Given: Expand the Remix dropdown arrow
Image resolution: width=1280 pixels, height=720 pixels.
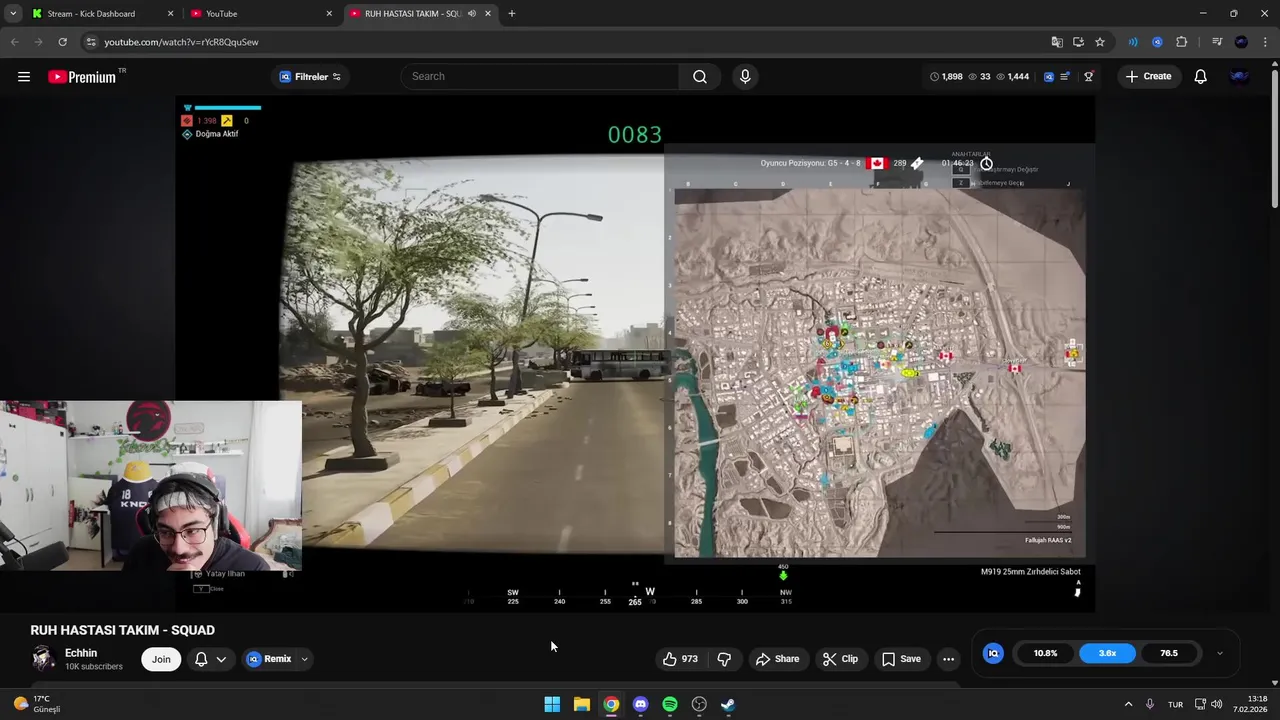Looking at the screenshot, I should [x=304, y=659].
